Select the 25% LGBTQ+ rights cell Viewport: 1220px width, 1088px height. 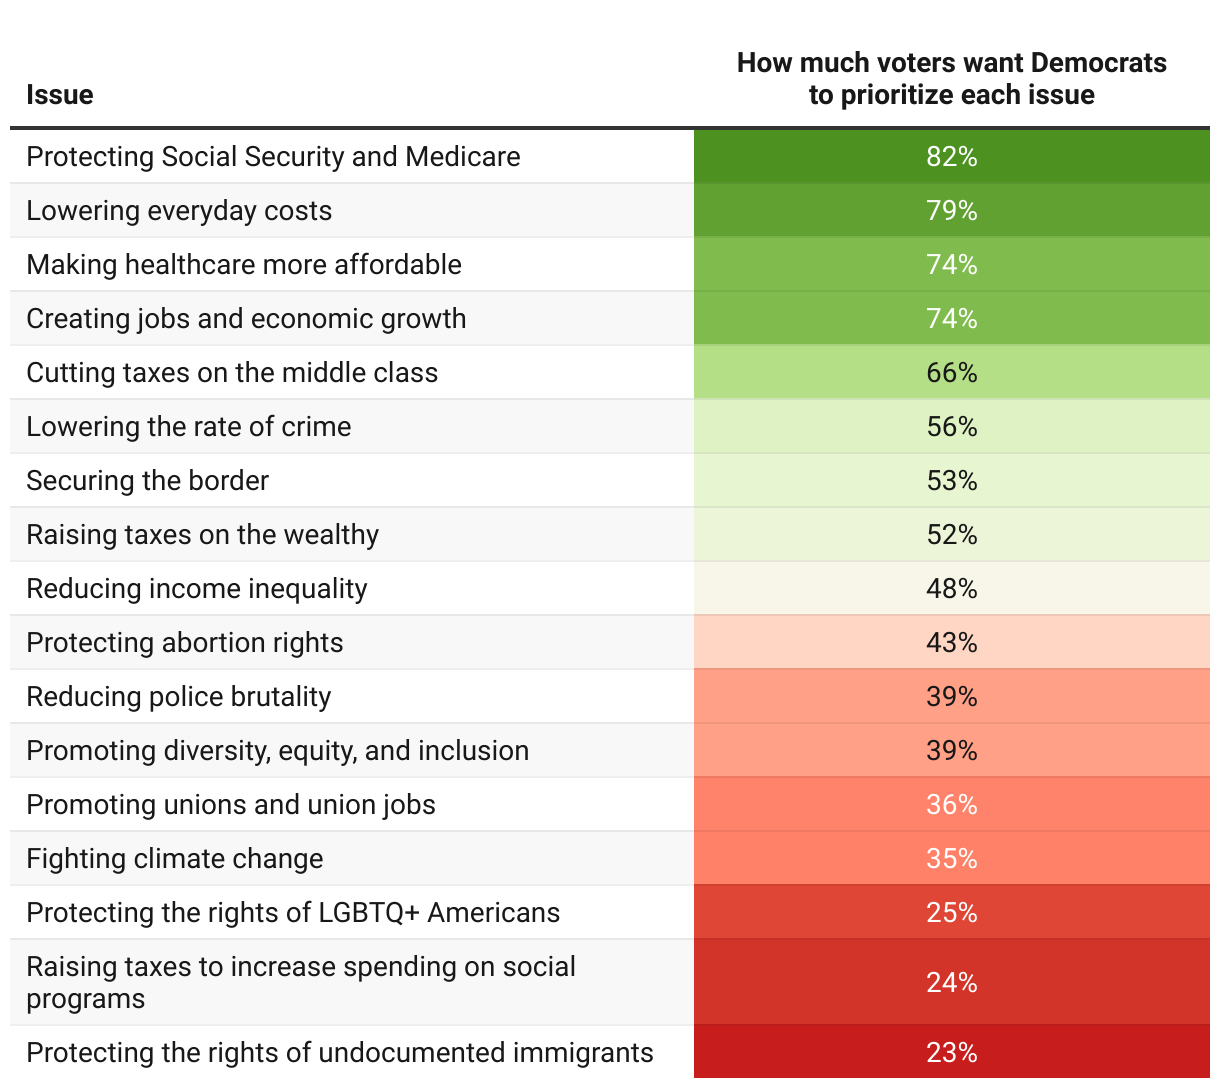click(x=951, y=913)
